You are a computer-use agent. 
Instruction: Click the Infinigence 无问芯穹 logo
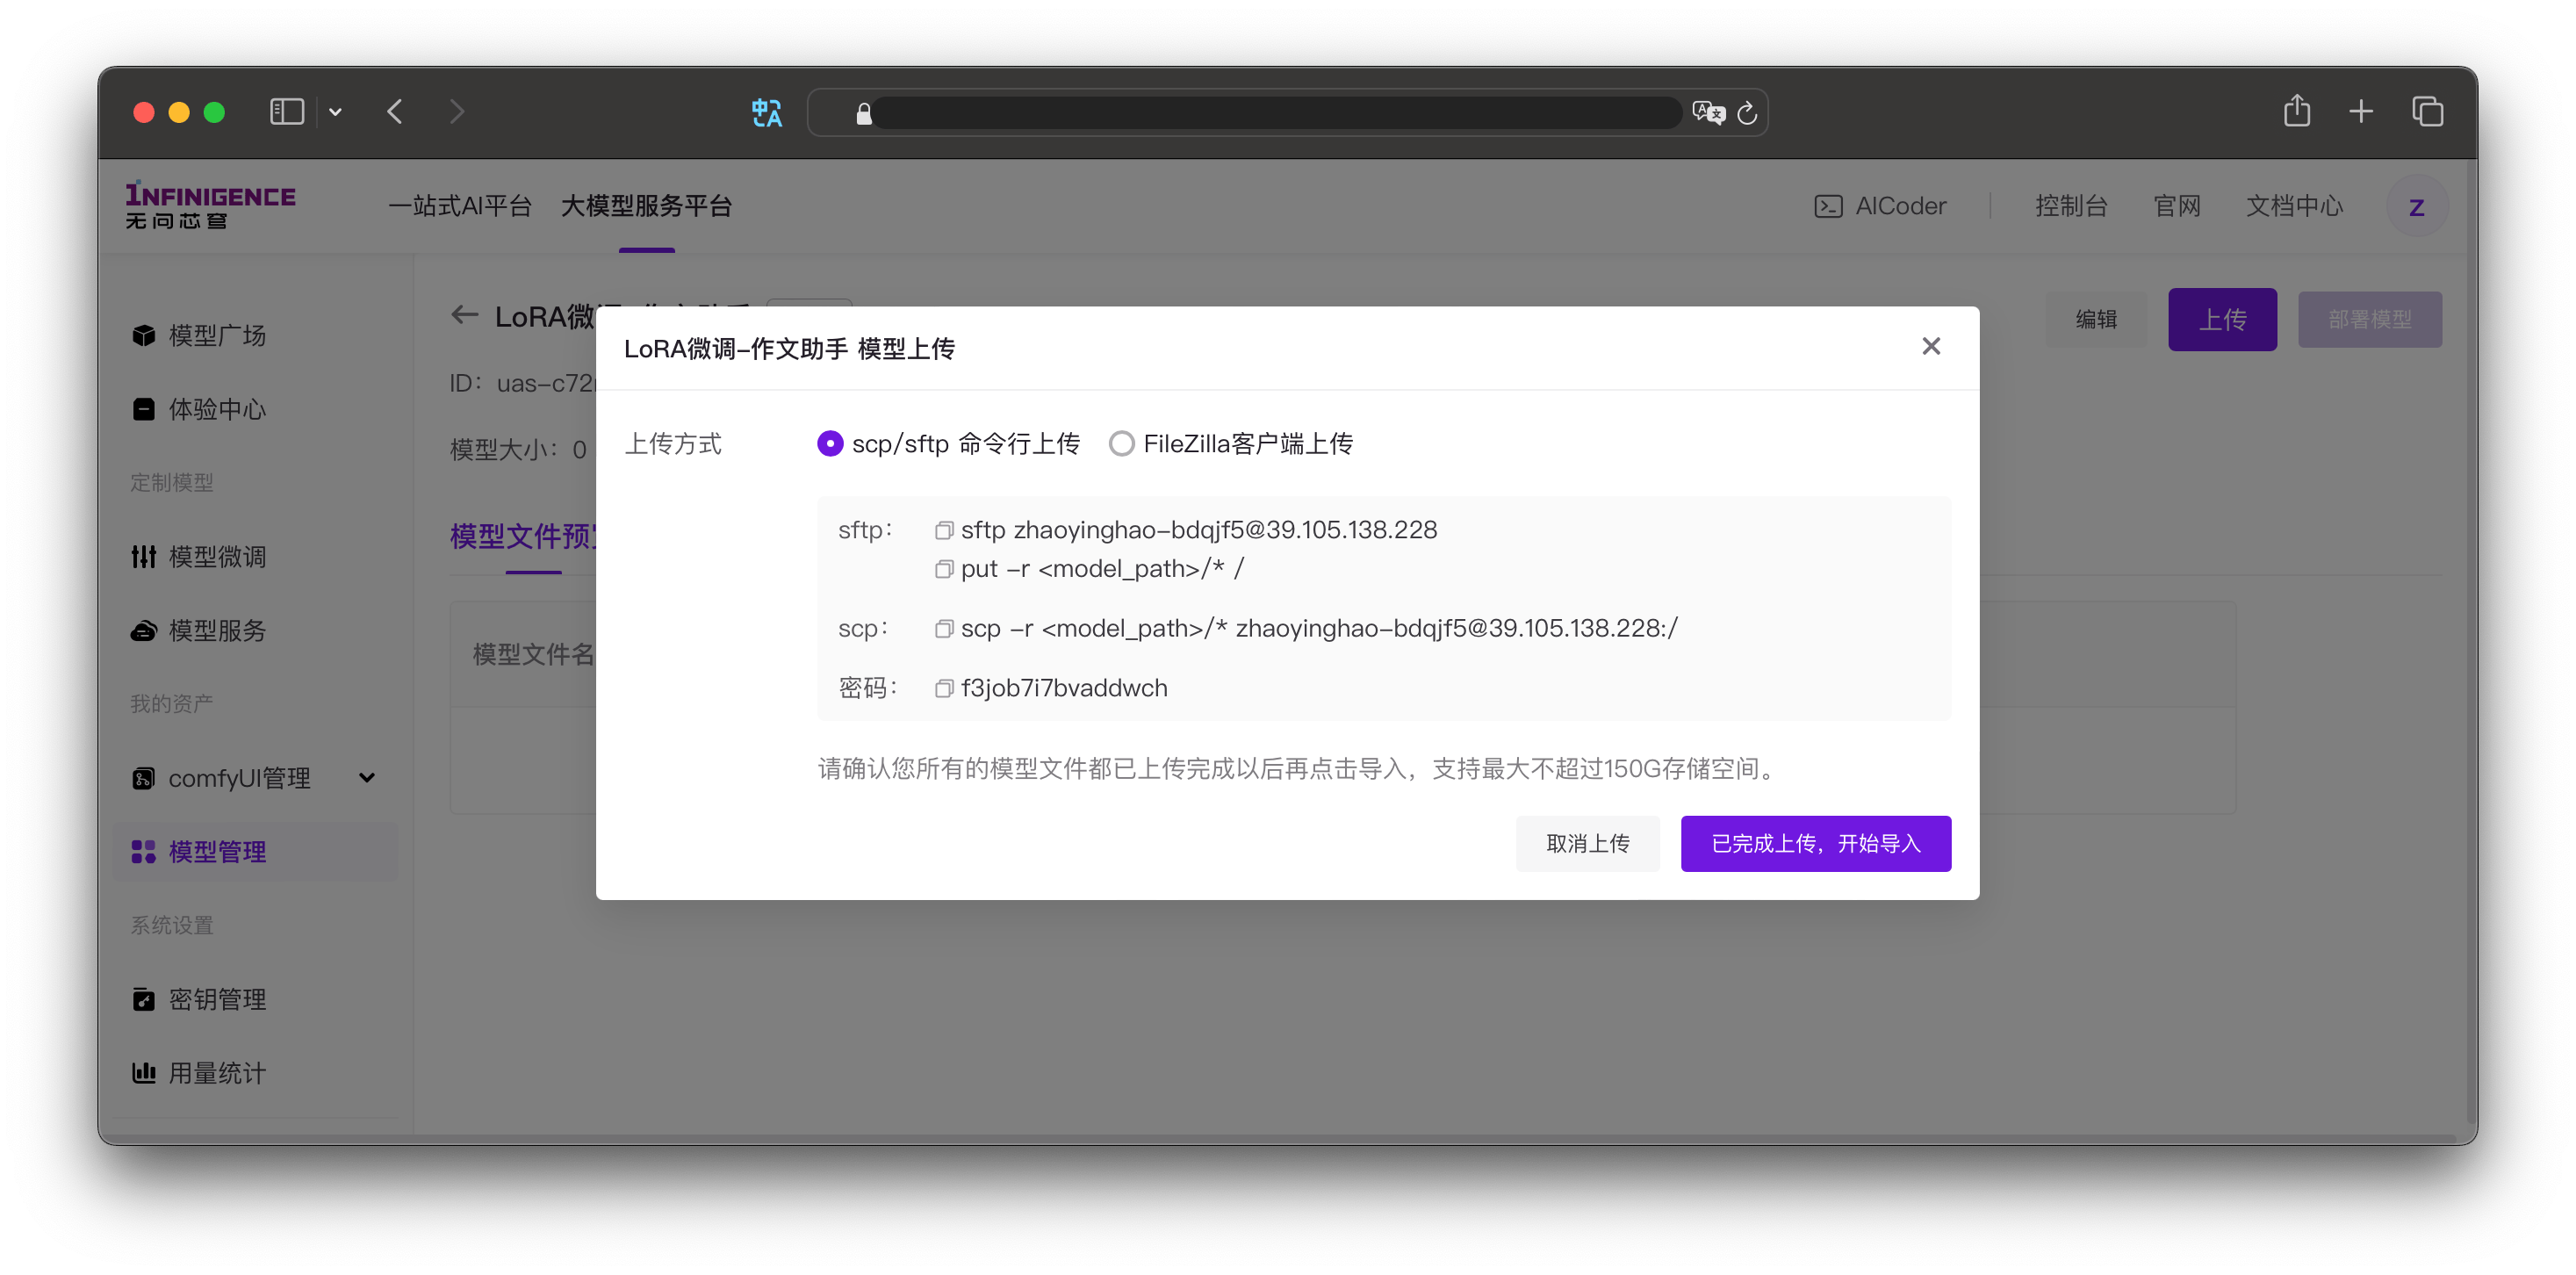coord(210,206)
